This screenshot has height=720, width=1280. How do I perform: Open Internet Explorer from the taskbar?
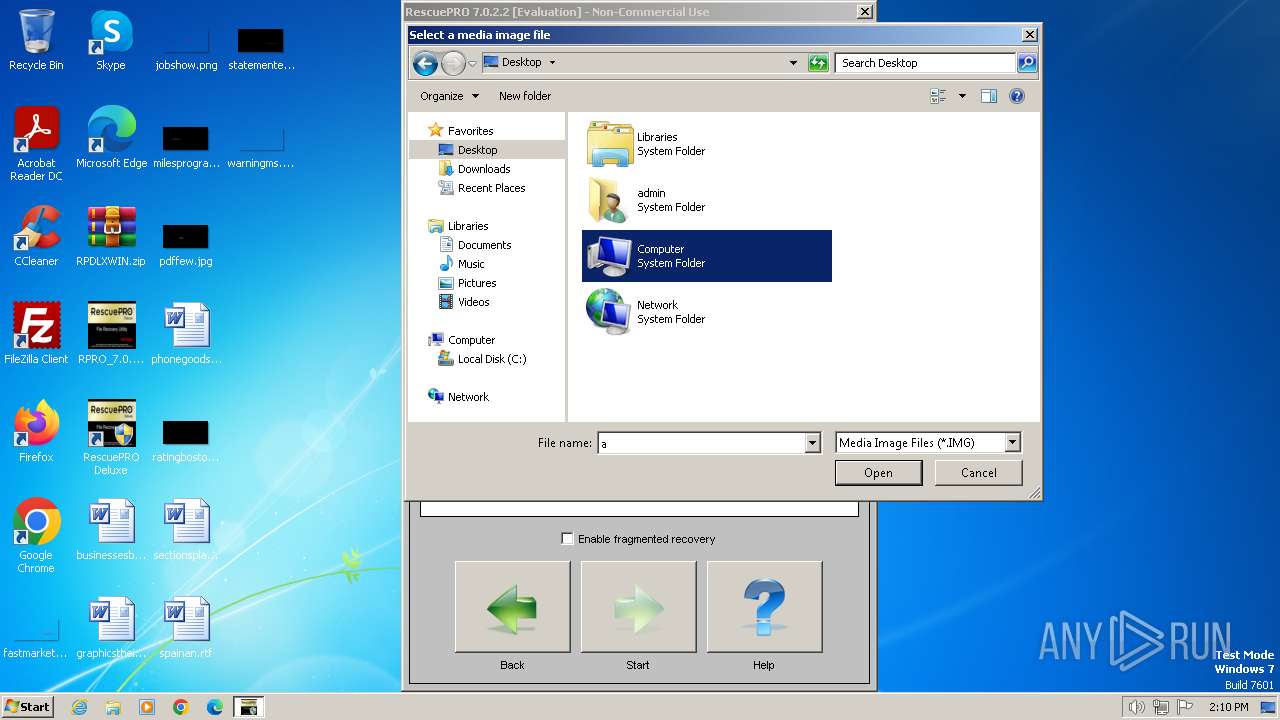click(79, 707)
